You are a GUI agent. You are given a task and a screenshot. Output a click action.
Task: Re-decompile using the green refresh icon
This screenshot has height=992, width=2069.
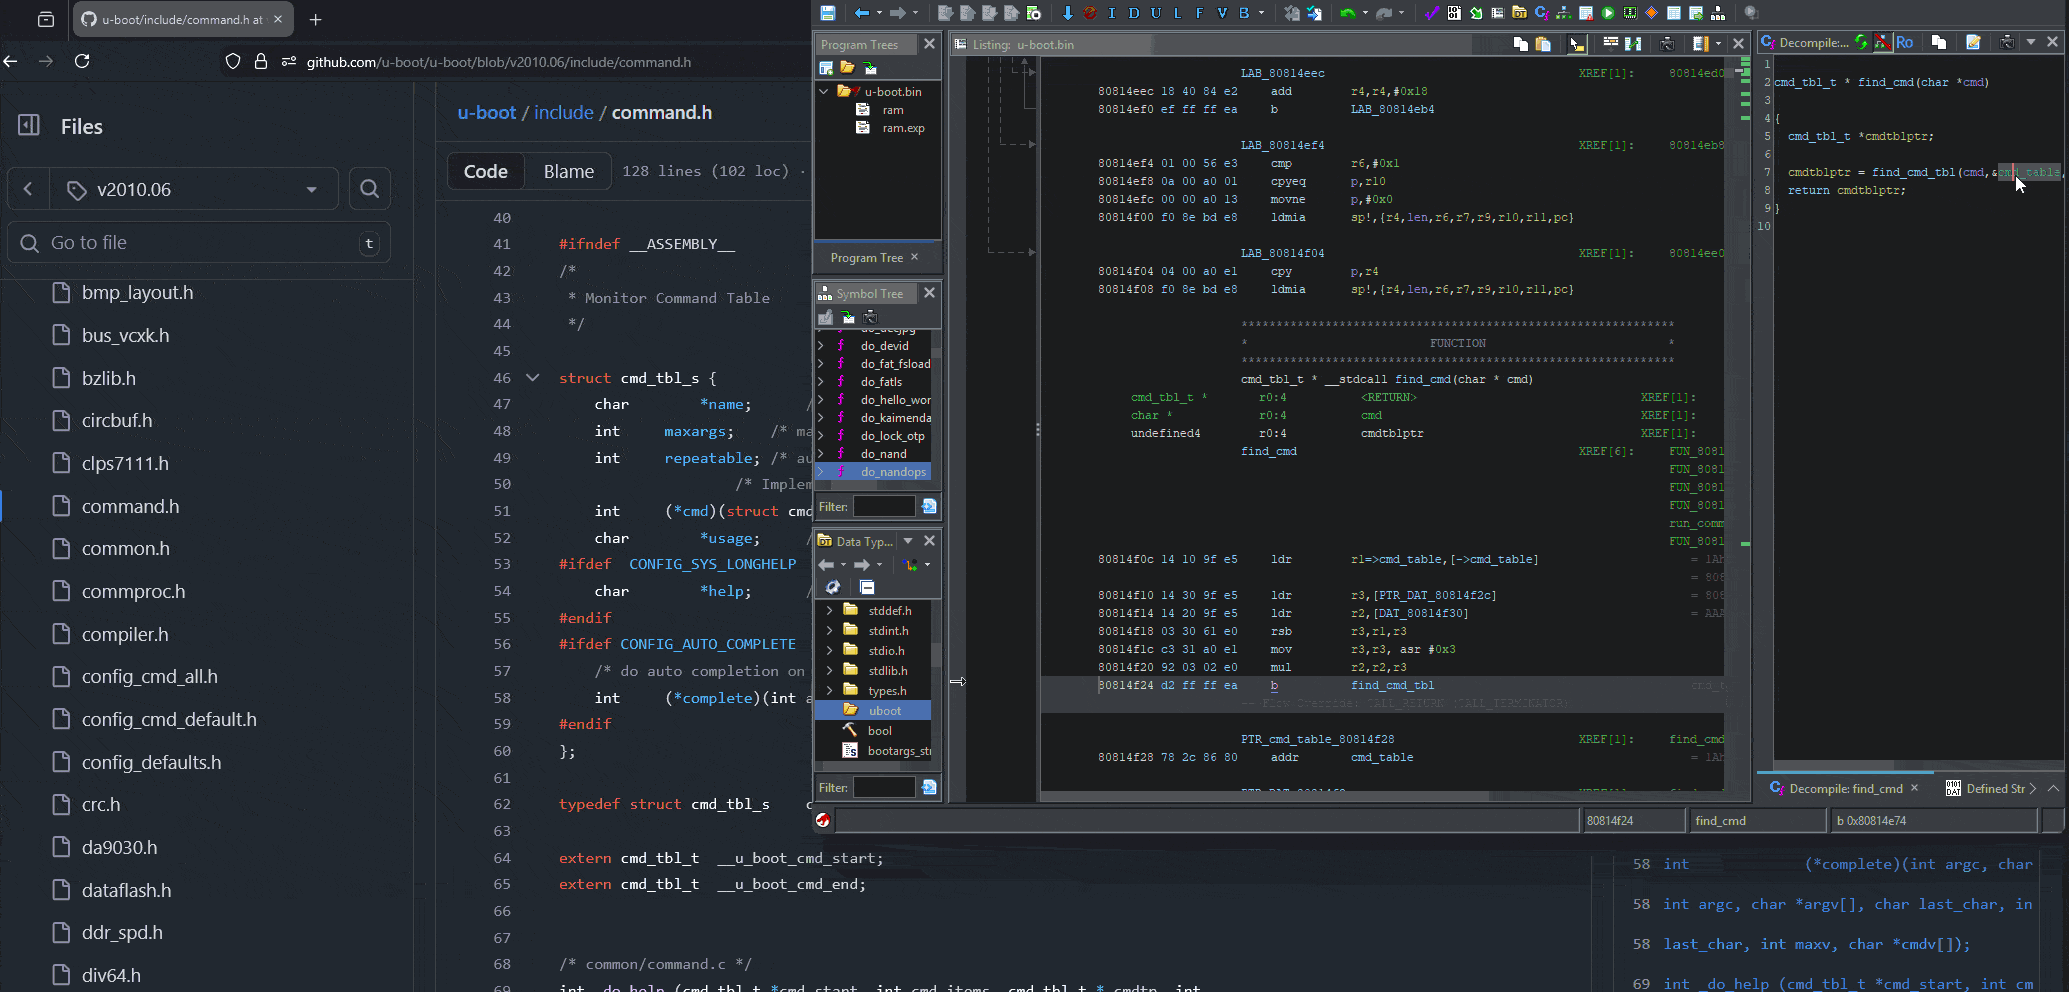[x=1861, y=42]
